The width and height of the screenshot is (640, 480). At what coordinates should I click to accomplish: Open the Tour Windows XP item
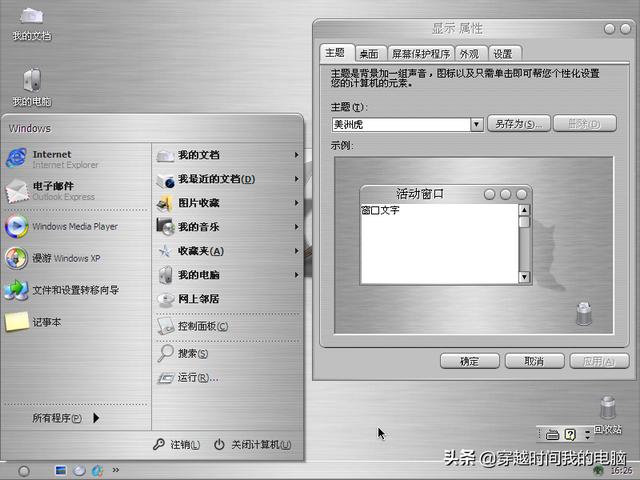[x=76, y=258]
